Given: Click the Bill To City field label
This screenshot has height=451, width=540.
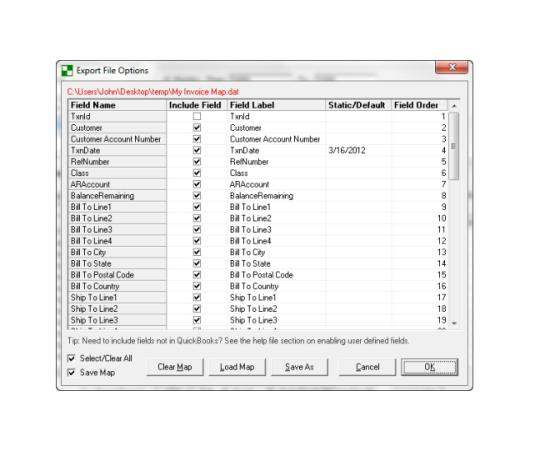Looking at the screenshot, I should click(276, 252).
